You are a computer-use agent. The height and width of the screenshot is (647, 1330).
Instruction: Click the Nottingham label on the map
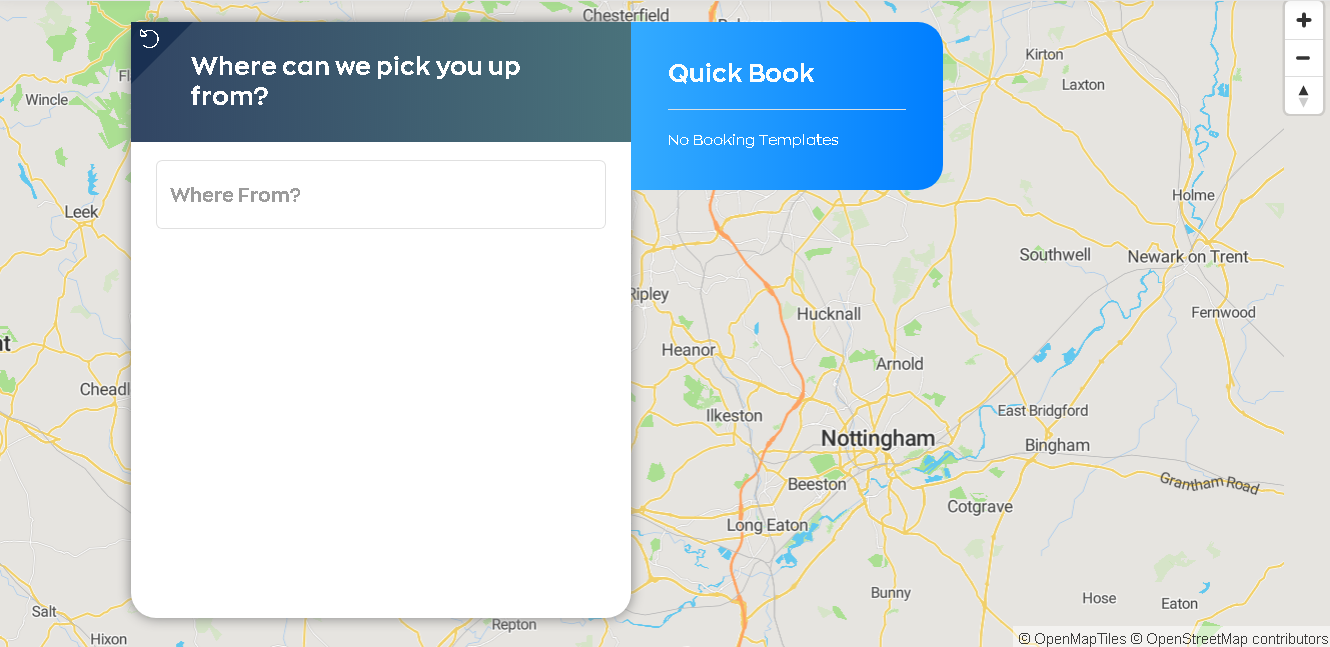click(877, 438)
